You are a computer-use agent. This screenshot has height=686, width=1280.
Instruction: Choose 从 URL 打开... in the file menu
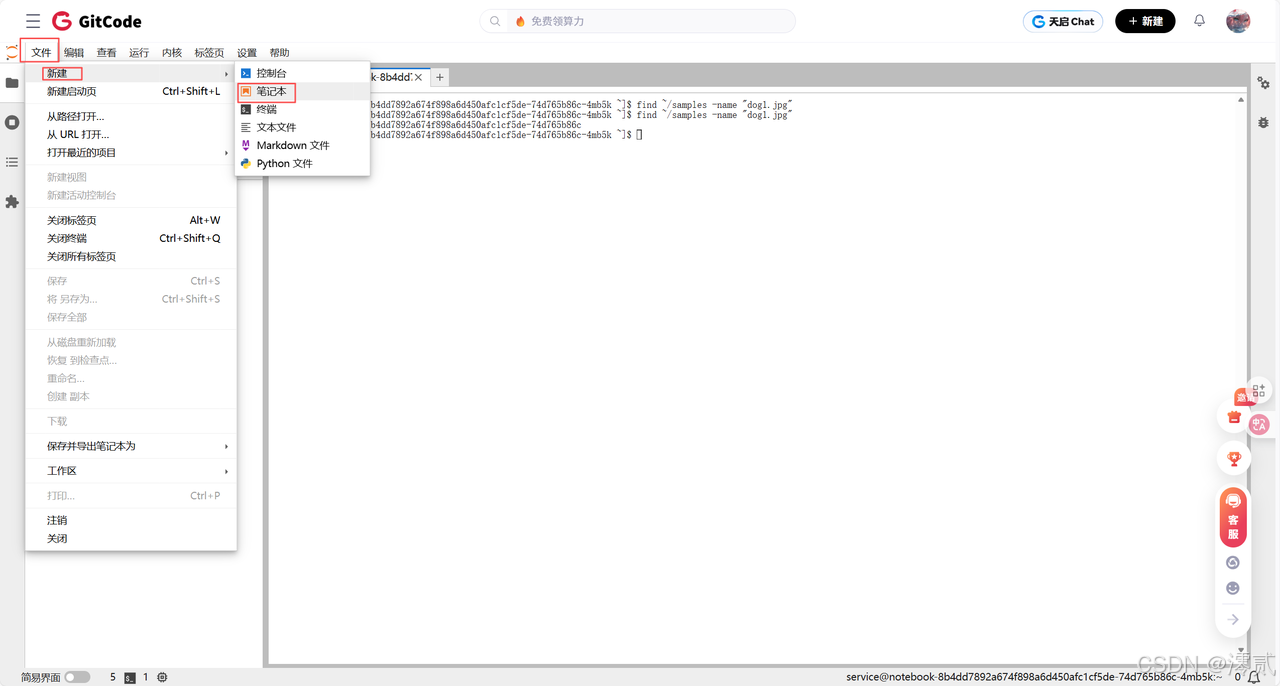pyautogui.click(x=131, y=134)
